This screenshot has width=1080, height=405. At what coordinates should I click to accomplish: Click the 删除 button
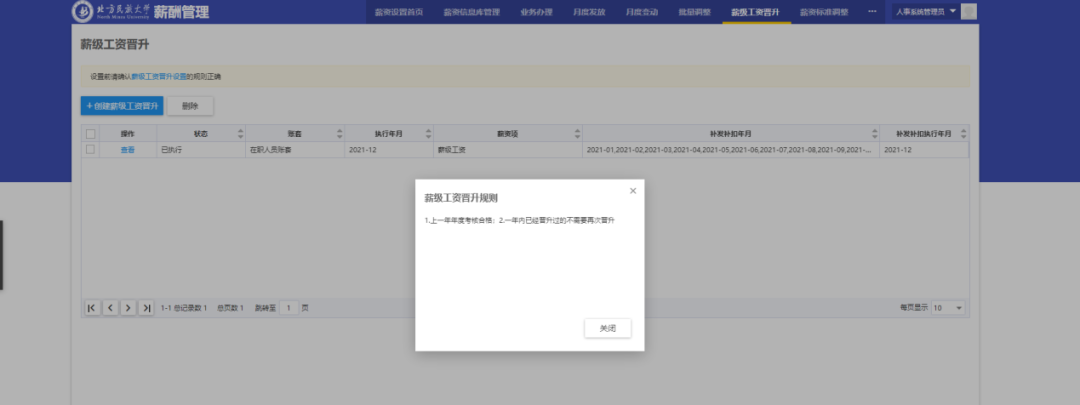(x=190, y=106)
